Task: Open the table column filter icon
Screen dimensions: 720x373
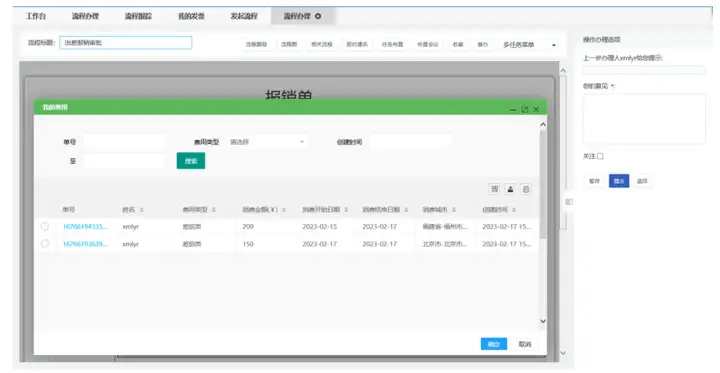Action: click(x=495, y=189)
